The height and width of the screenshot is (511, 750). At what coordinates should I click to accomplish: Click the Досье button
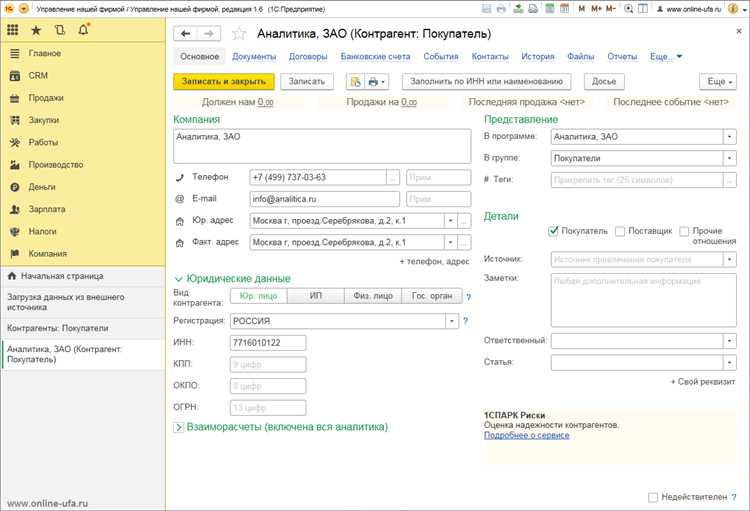tap(604, 82)
